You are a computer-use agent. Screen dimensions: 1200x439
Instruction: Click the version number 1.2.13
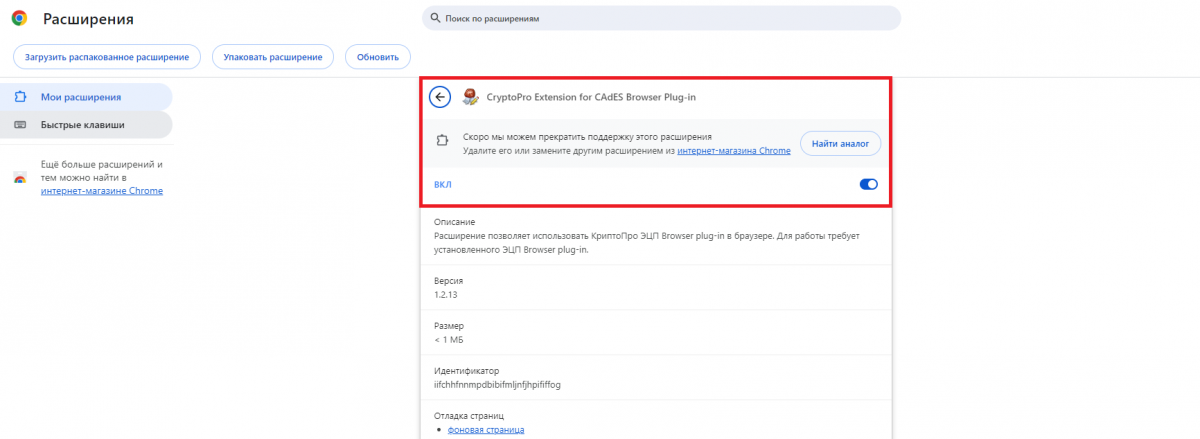click(445, 295)
